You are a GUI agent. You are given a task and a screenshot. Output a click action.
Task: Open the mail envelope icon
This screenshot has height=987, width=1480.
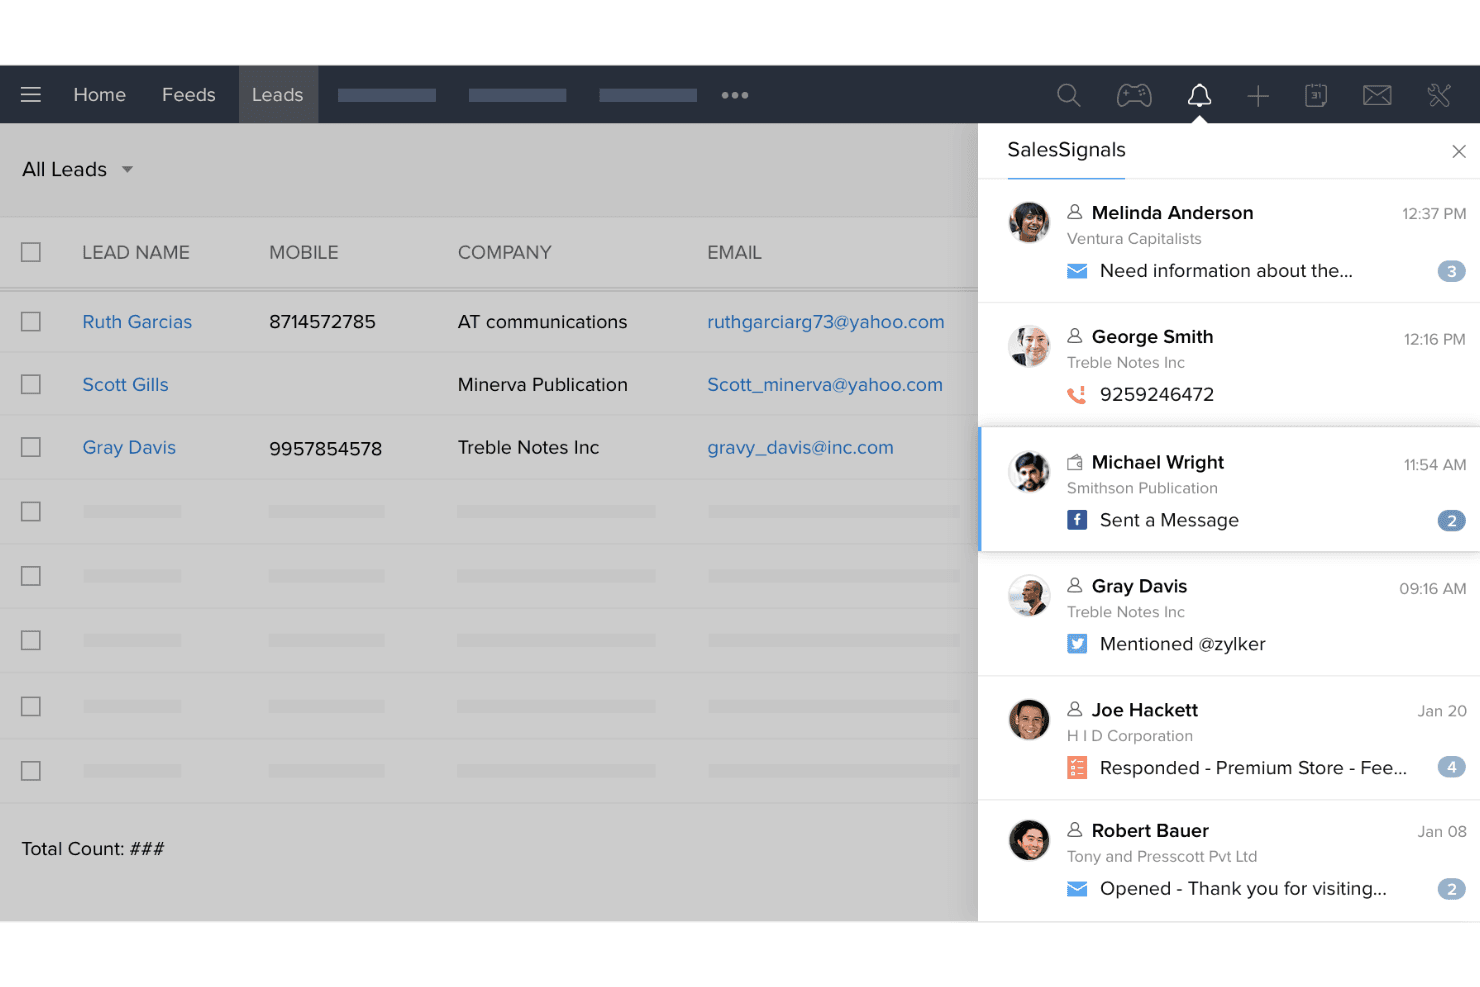click(1377, 95)
